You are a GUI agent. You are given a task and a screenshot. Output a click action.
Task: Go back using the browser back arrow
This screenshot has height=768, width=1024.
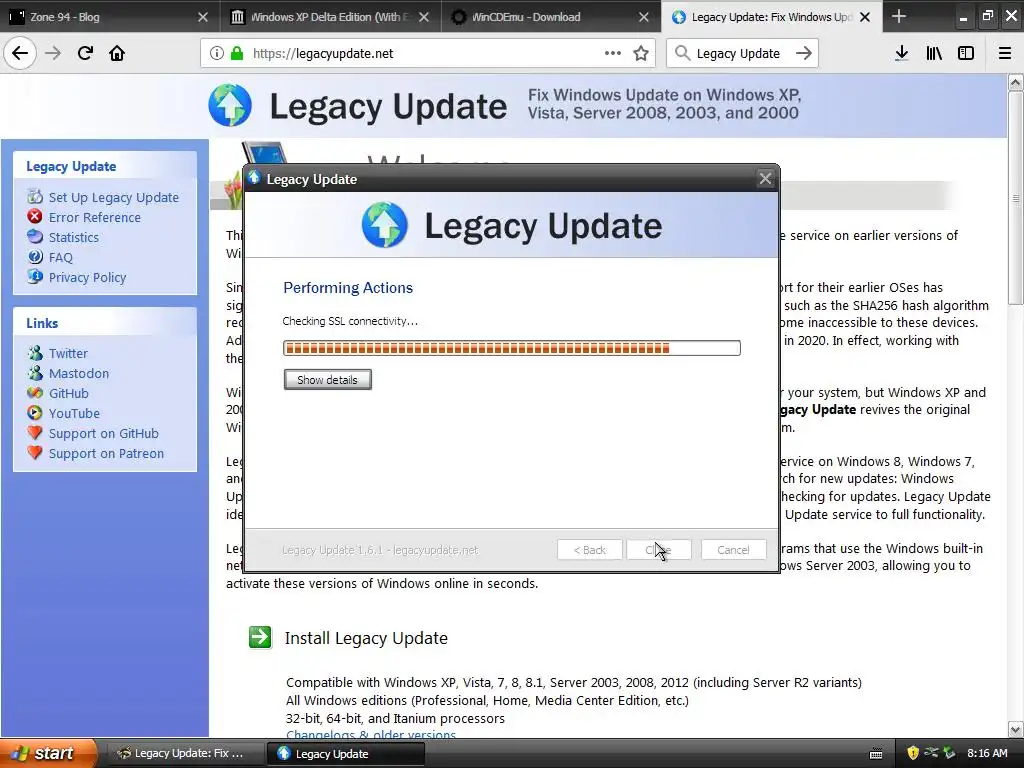click(x=20, y=53)
